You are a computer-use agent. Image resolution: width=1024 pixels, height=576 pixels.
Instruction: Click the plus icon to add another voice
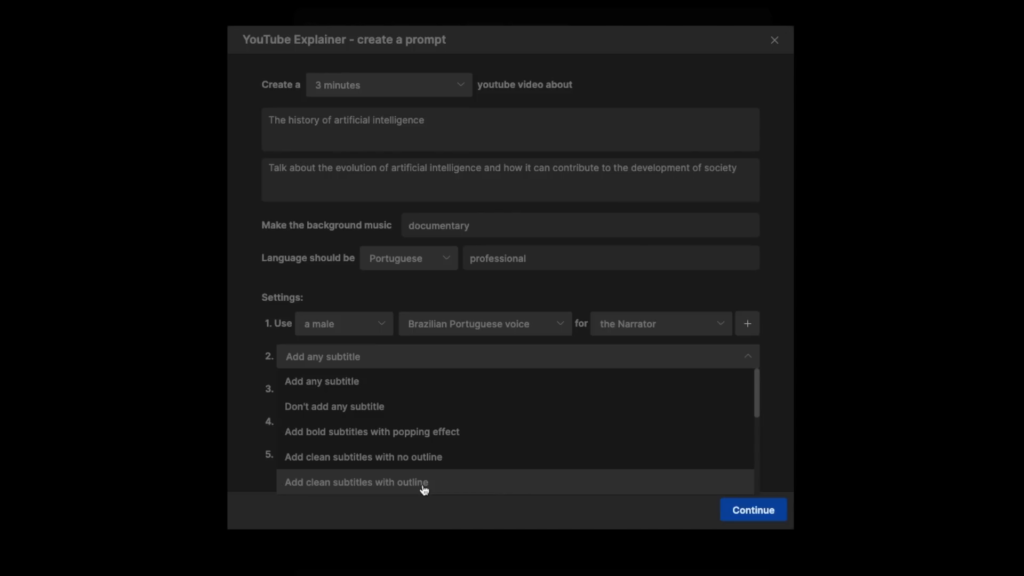tap(747, 324)
